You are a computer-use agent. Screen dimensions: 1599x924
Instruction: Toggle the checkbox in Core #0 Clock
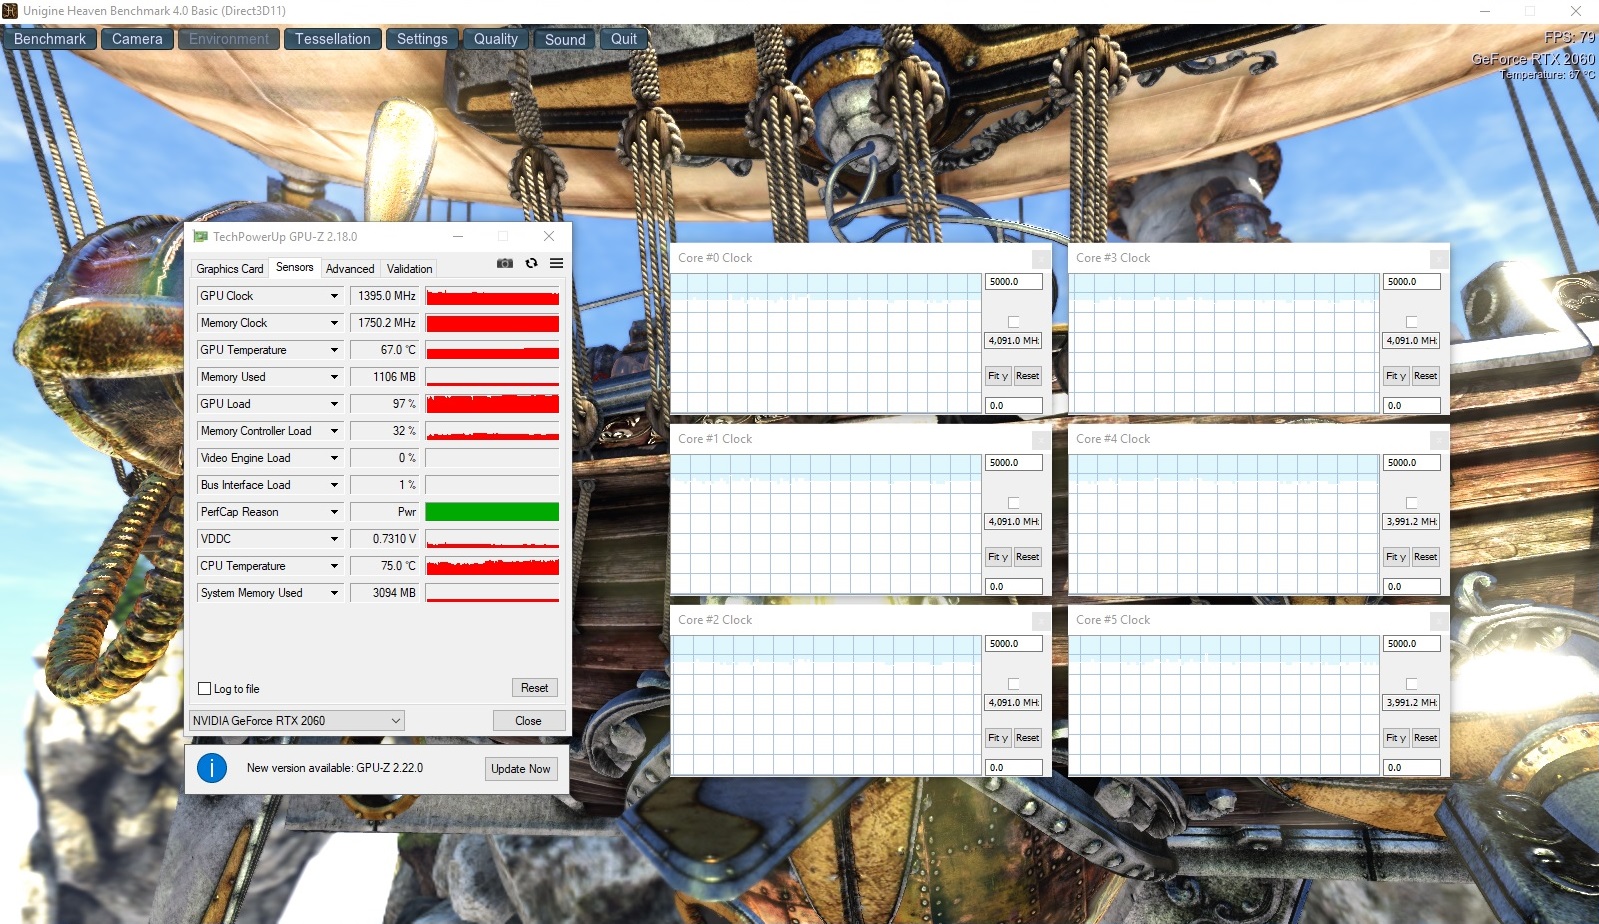tap(1014, 322)
